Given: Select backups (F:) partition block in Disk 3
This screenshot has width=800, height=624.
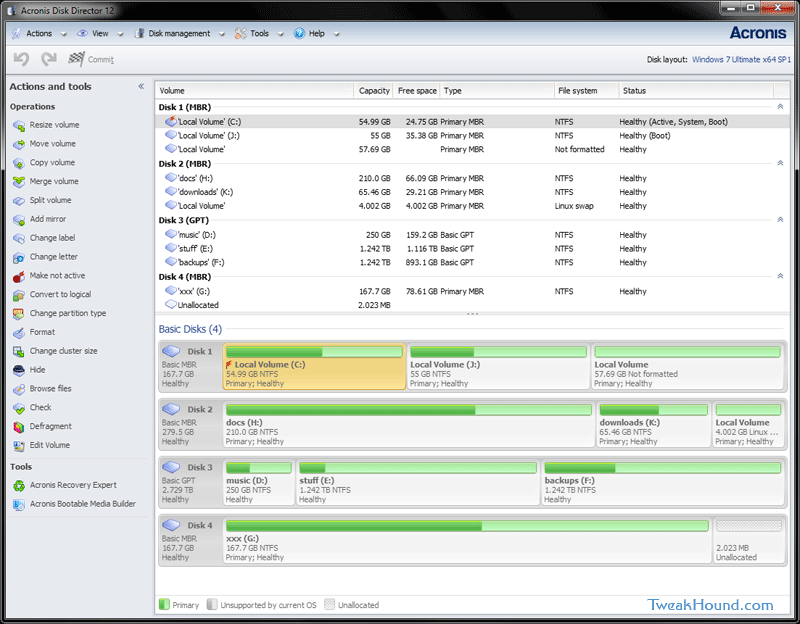Looking at the screenshot, I should (x=662, y=483).
